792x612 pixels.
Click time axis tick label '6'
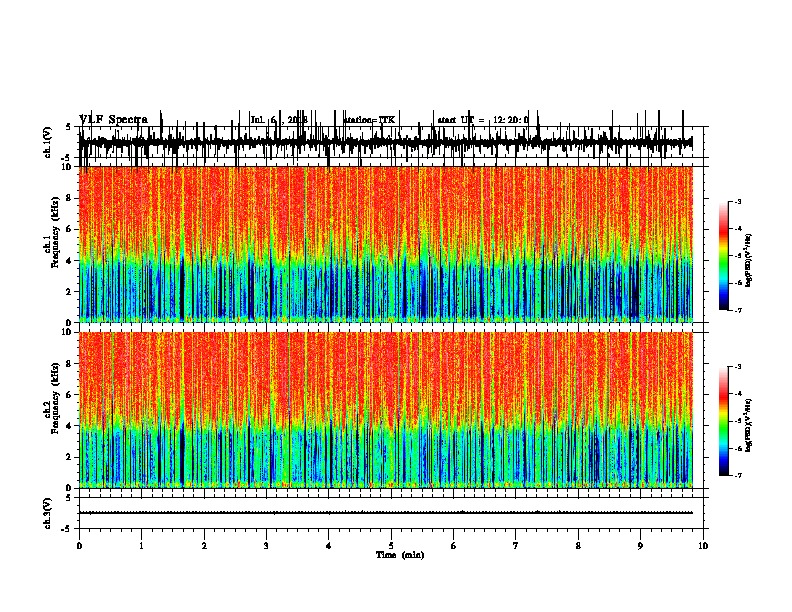coord(454,546)
